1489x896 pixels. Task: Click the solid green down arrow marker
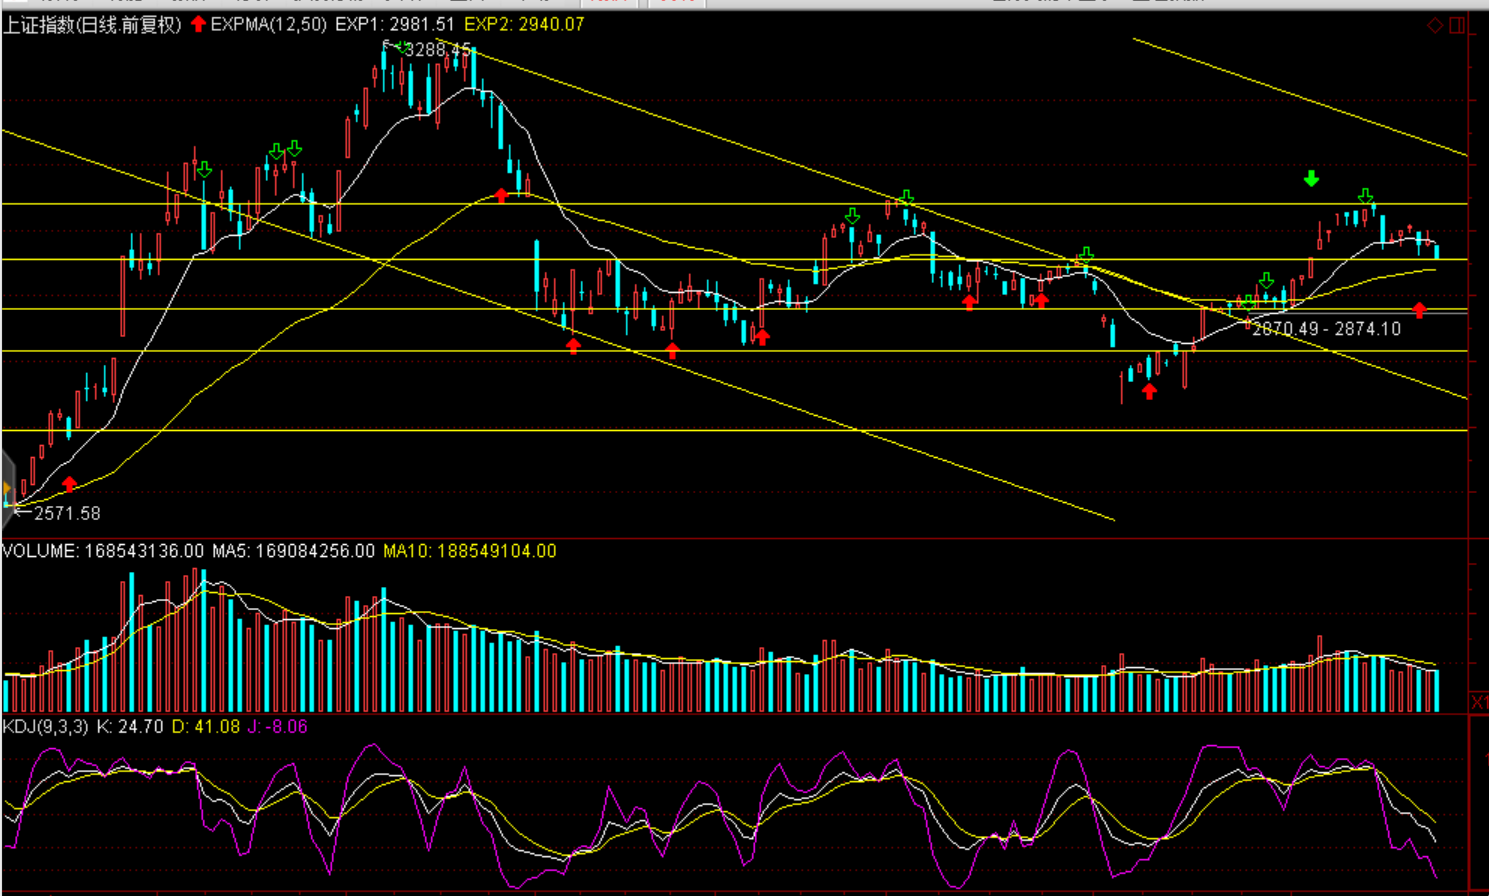(x=1311, y=179)
